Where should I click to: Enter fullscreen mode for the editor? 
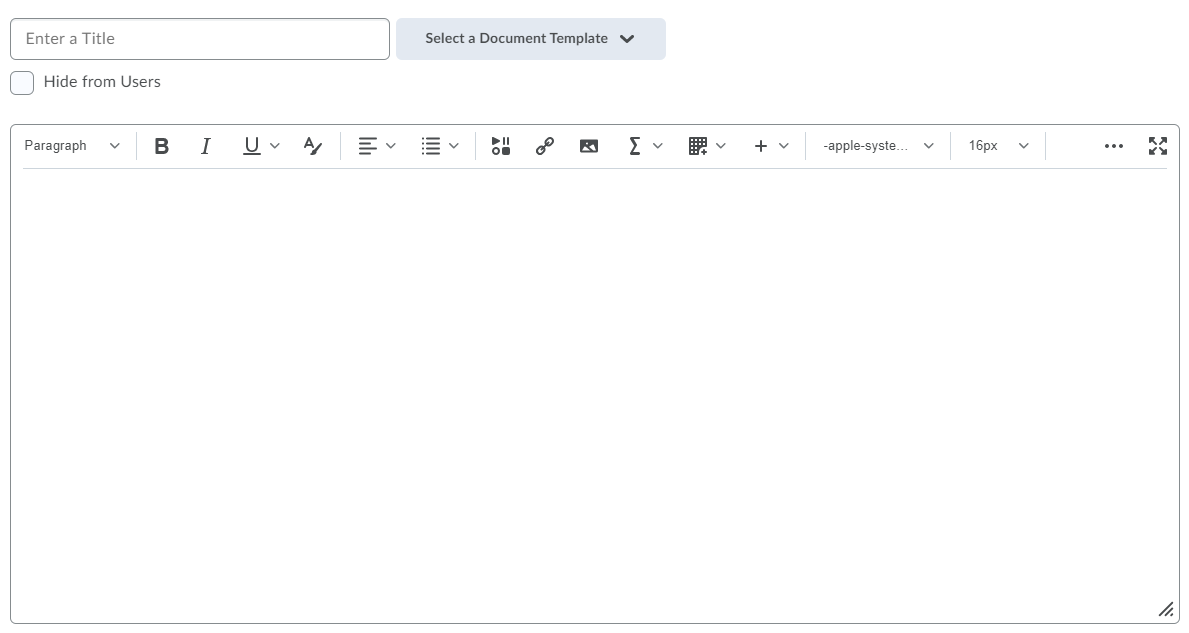pos(1158,146)
